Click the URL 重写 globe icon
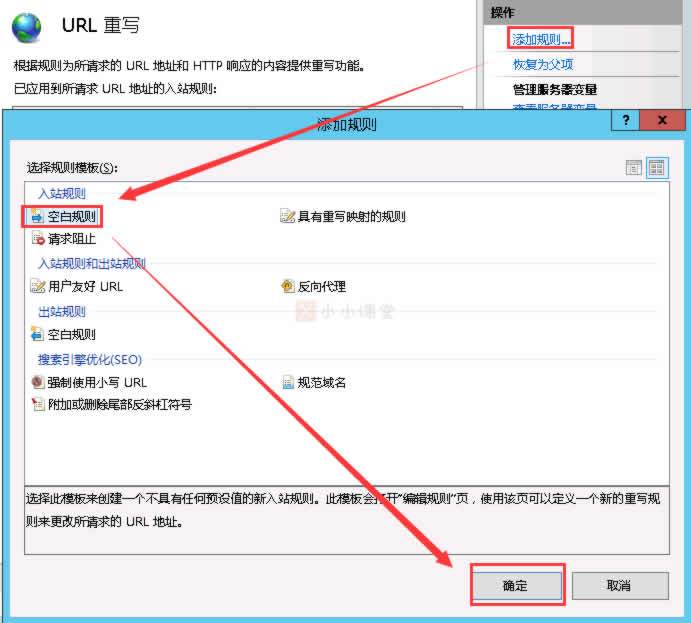Image resolution: width=691 pixels, height=623 pixels. [x=27, y=25]
